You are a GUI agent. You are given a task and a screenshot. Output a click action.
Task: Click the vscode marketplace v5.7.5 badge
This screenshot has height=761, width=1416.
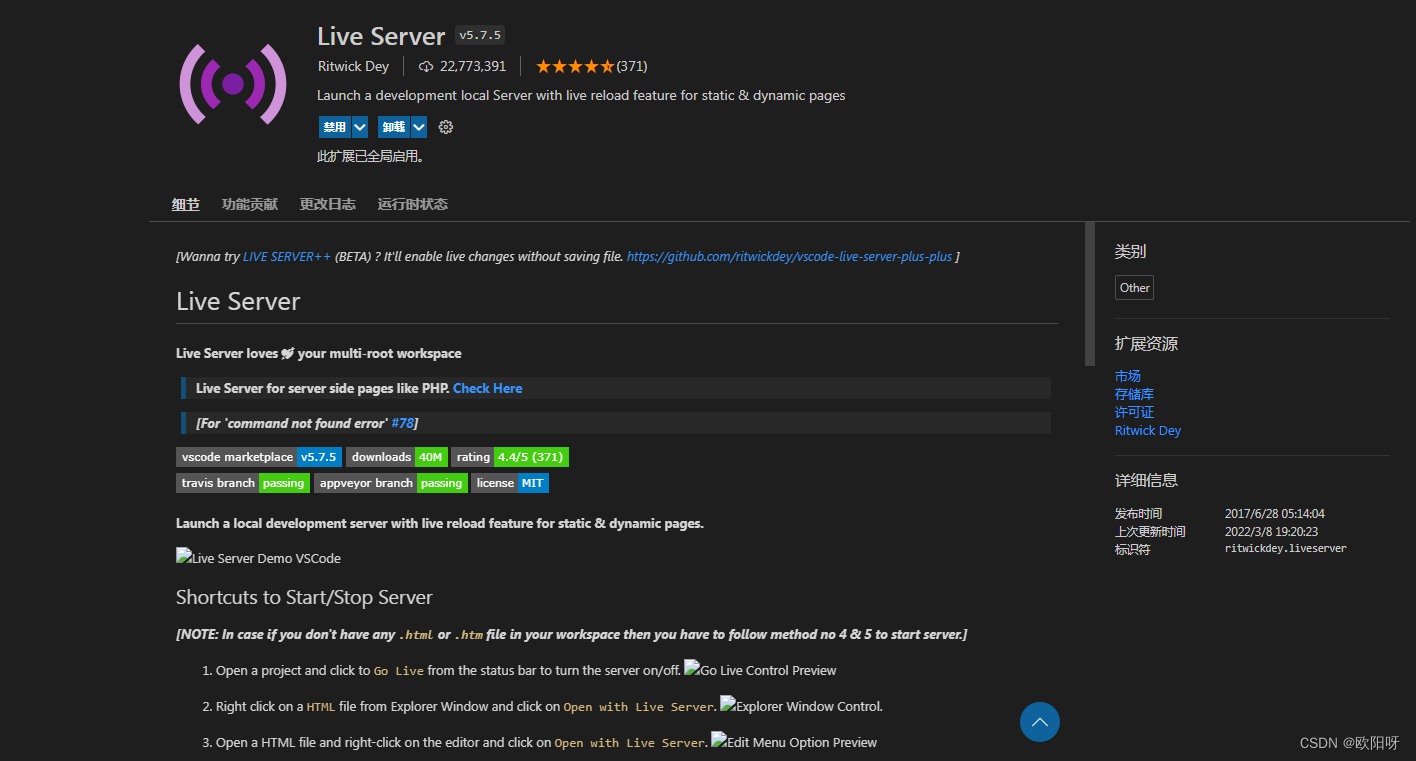coord(259,457)
